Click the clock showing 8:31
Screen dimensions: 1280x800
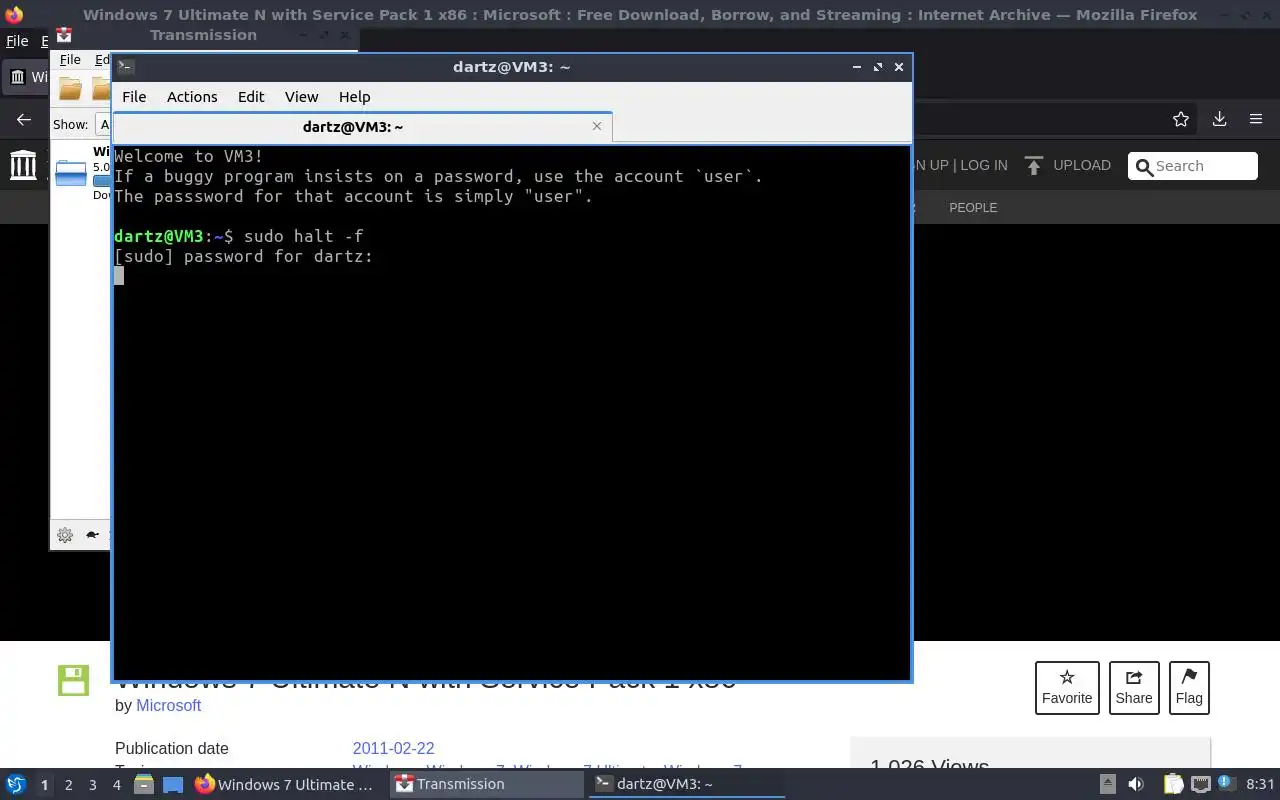point(1260,784)
